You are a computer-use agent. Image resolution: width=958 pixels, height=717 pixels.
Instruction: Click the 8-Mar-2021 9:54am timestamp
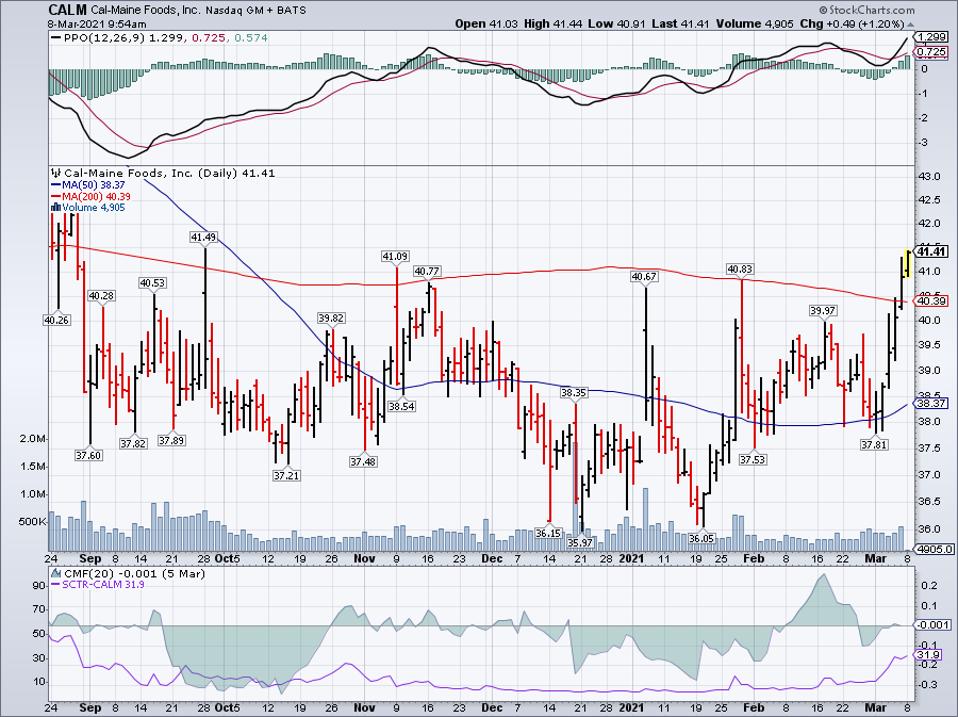click(97, 24)
